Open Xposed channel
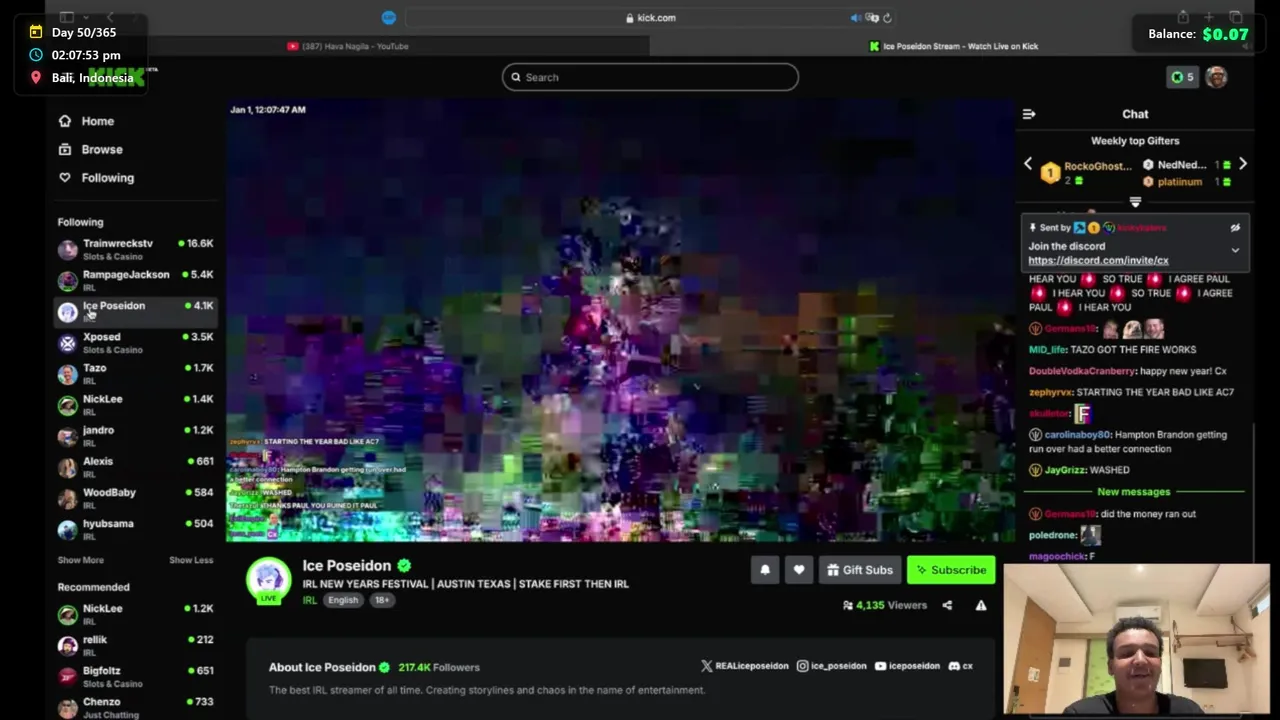The height and width of the screenshot is (720, 1280). 135,342
